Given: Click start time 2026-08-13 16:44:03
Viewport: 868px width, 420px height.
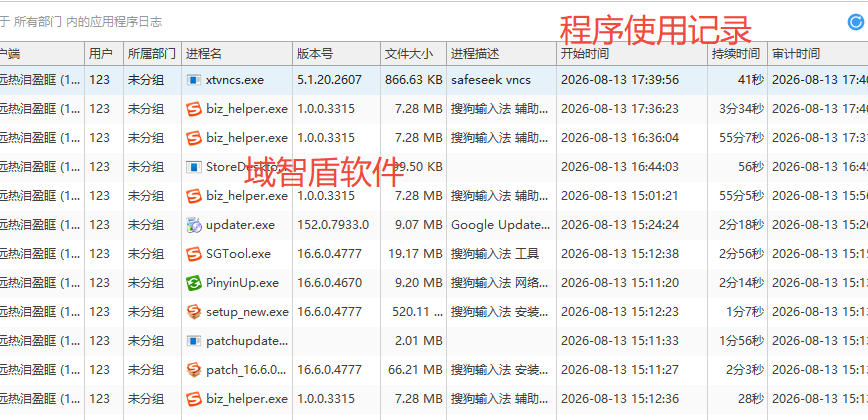Looking at the screenshot, I should point(619,167).
